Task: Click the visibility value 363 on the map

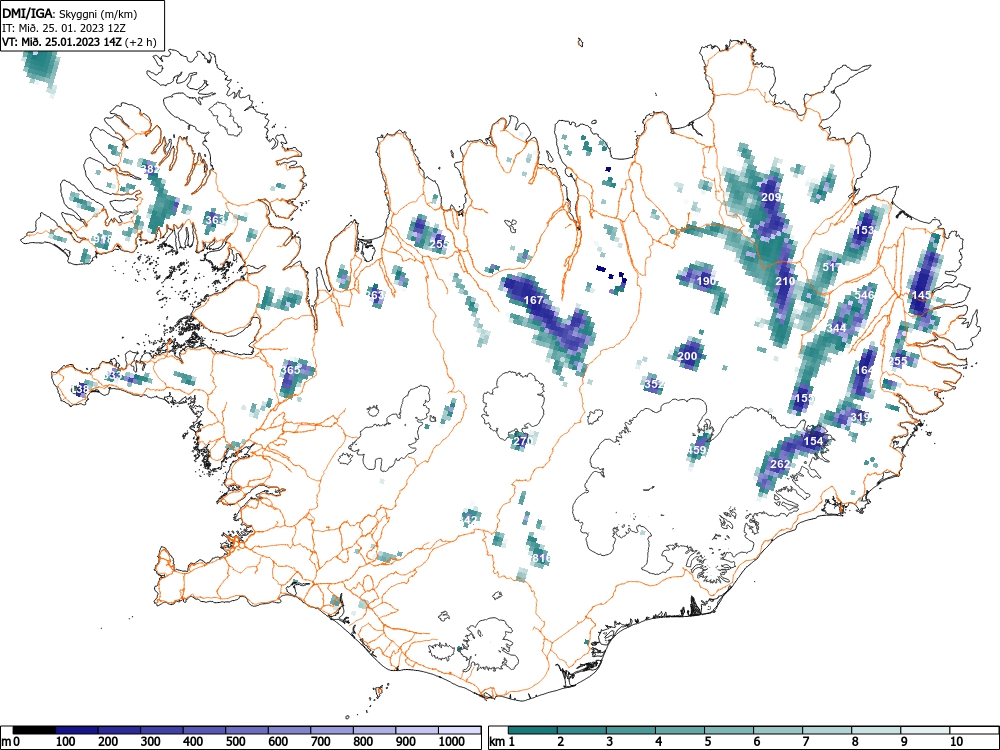Action: tap(214, 219)
